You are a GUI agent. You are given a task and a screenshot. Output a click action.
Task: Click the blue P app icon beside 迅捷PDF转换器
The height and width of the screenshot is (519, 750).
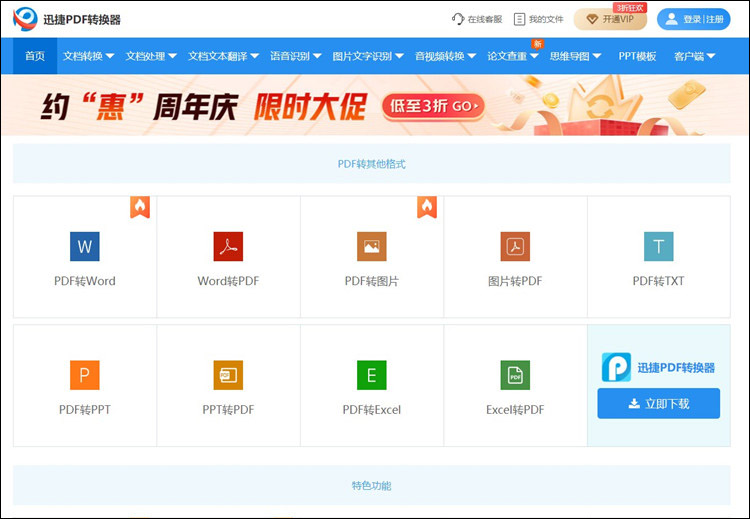pos(616,367)
